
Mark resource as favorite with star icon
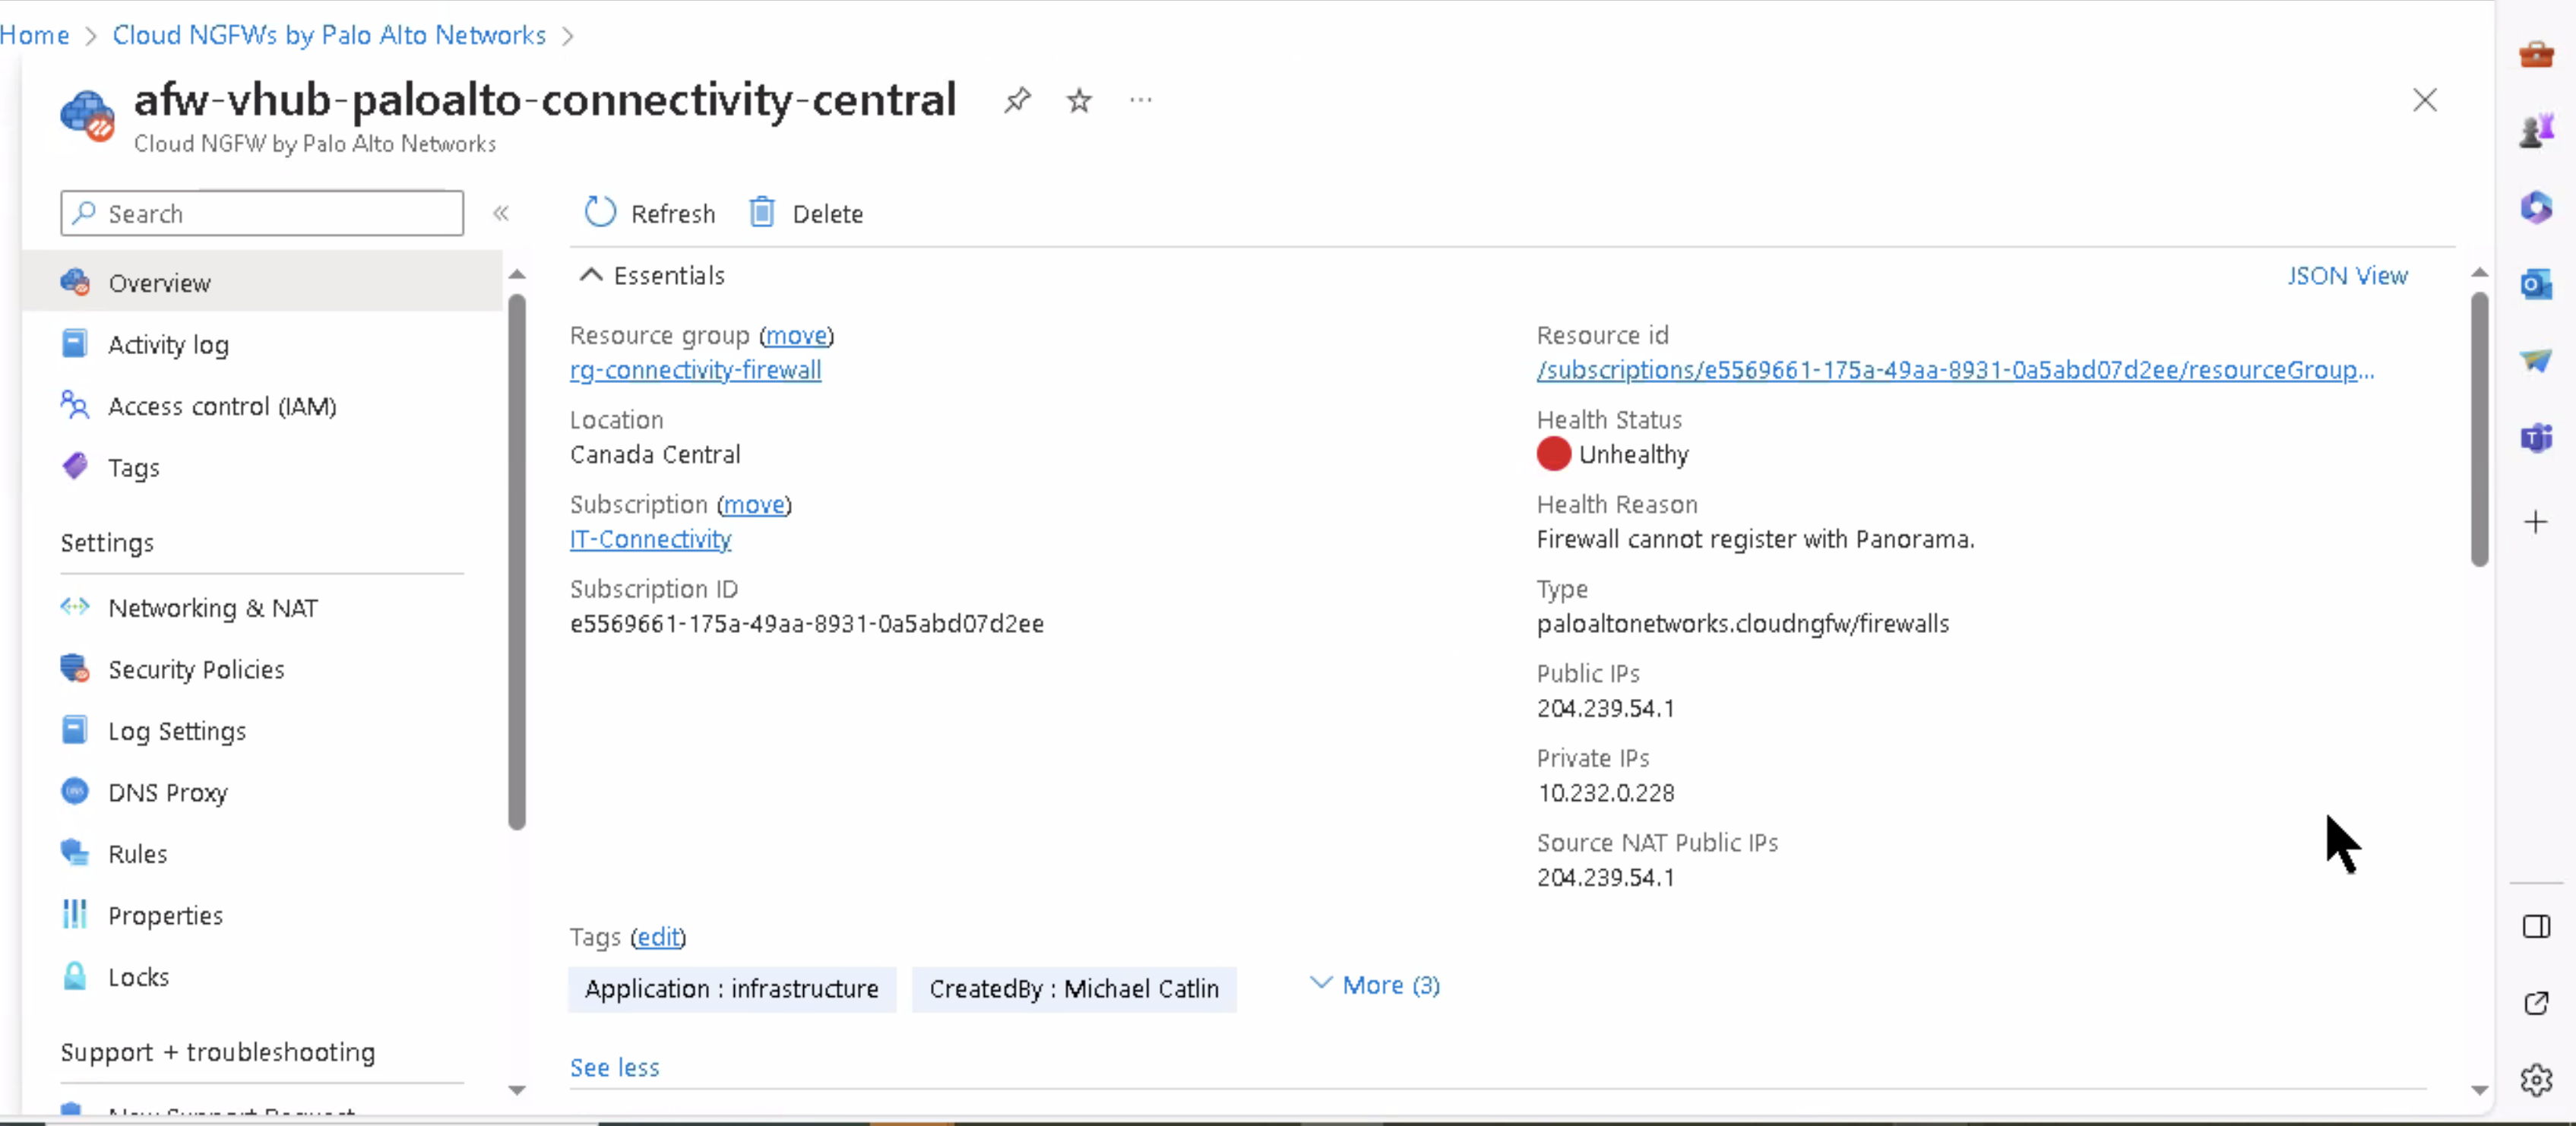[1078, 100]
